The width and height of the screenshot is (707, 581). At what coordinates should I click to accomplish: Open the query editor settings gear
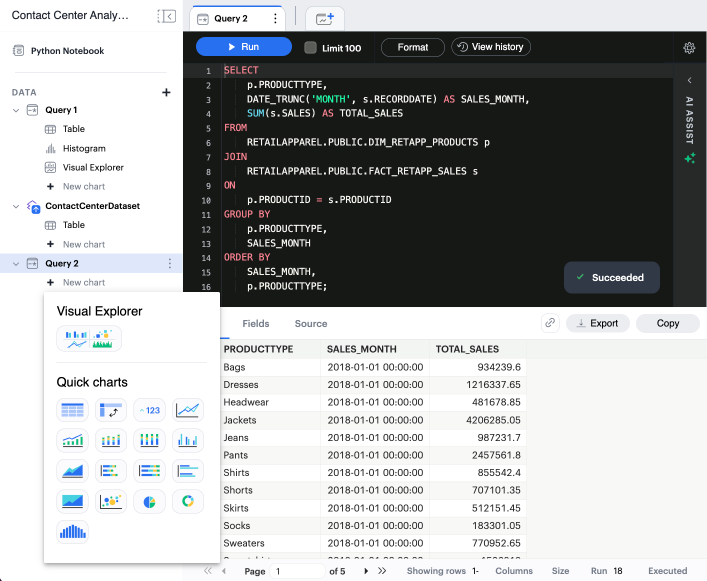[x=689, y=48]
